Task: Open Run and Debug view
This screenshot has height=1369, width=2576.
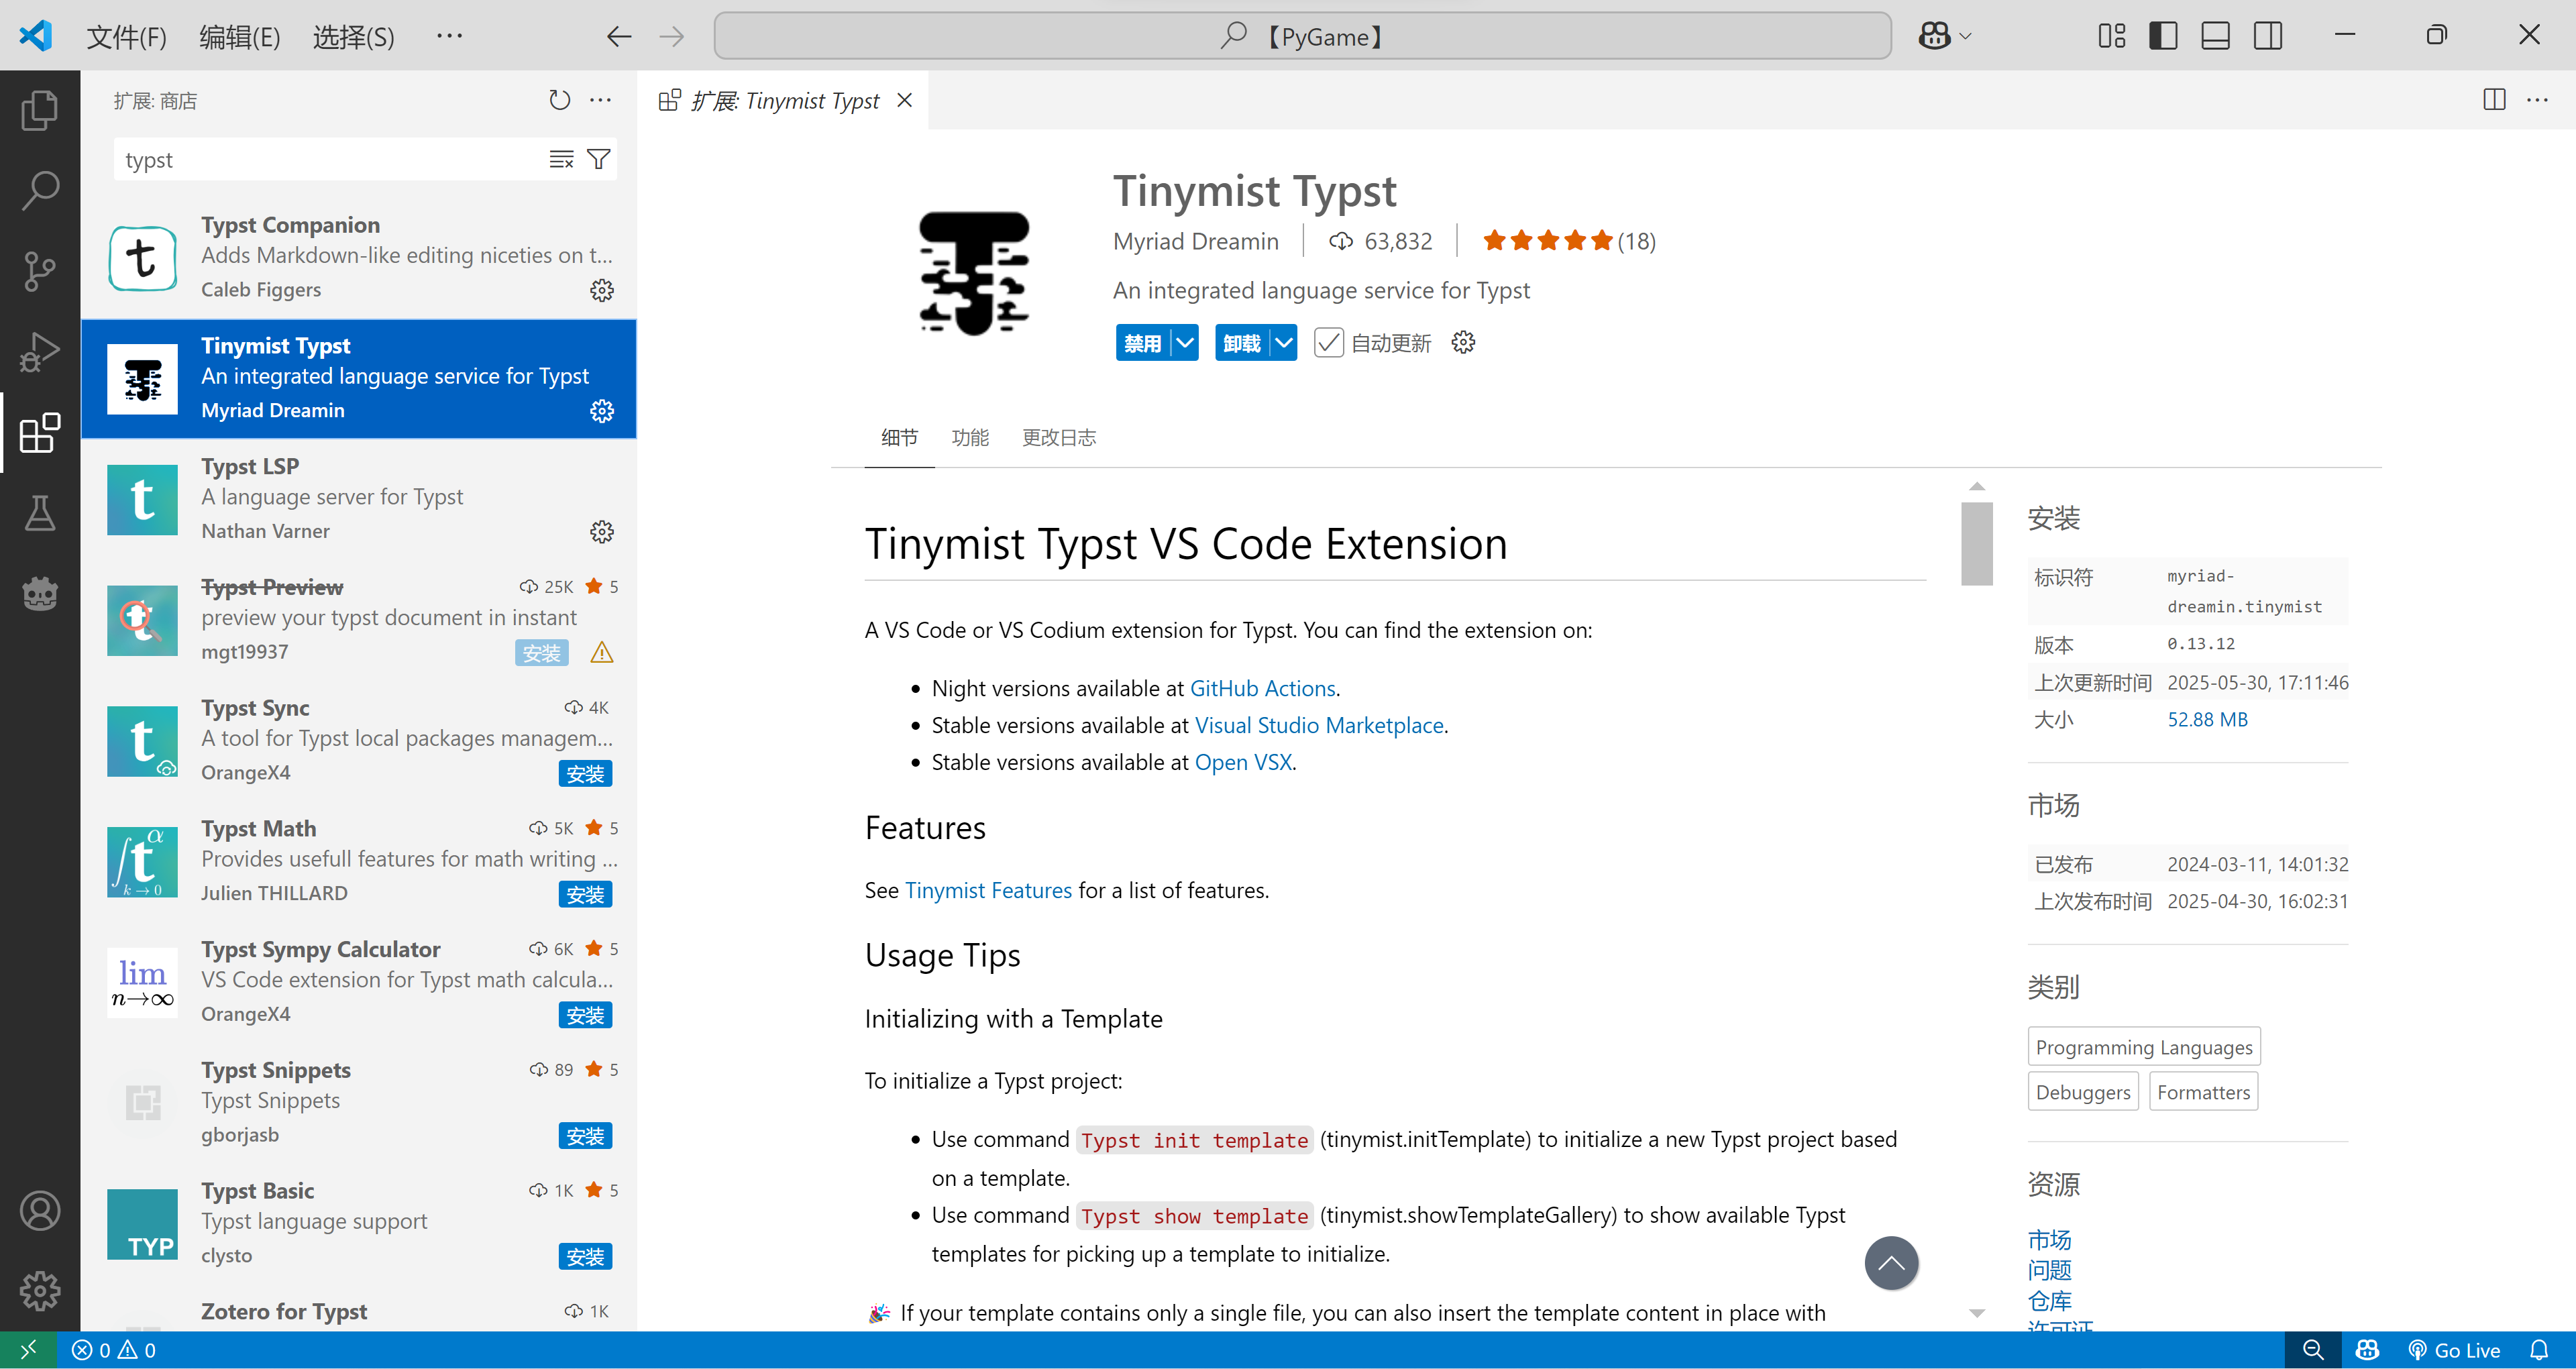Action: tap(40, 352)
